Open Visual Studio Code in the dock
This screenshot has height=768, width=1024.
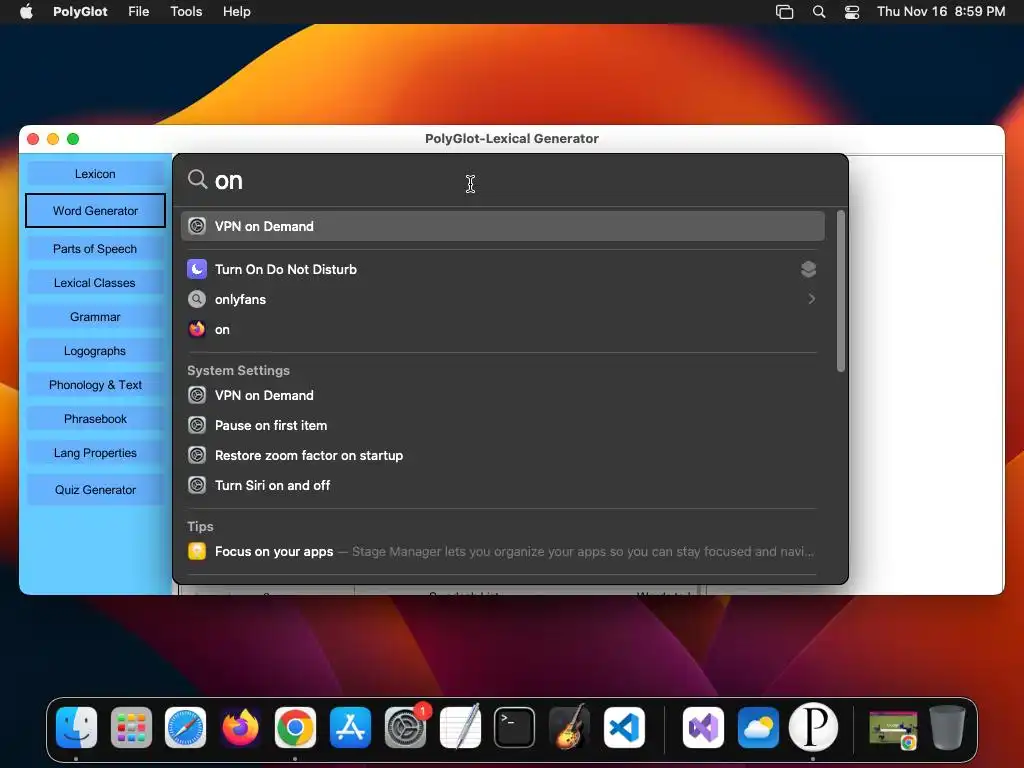click(x=624, y=727)
